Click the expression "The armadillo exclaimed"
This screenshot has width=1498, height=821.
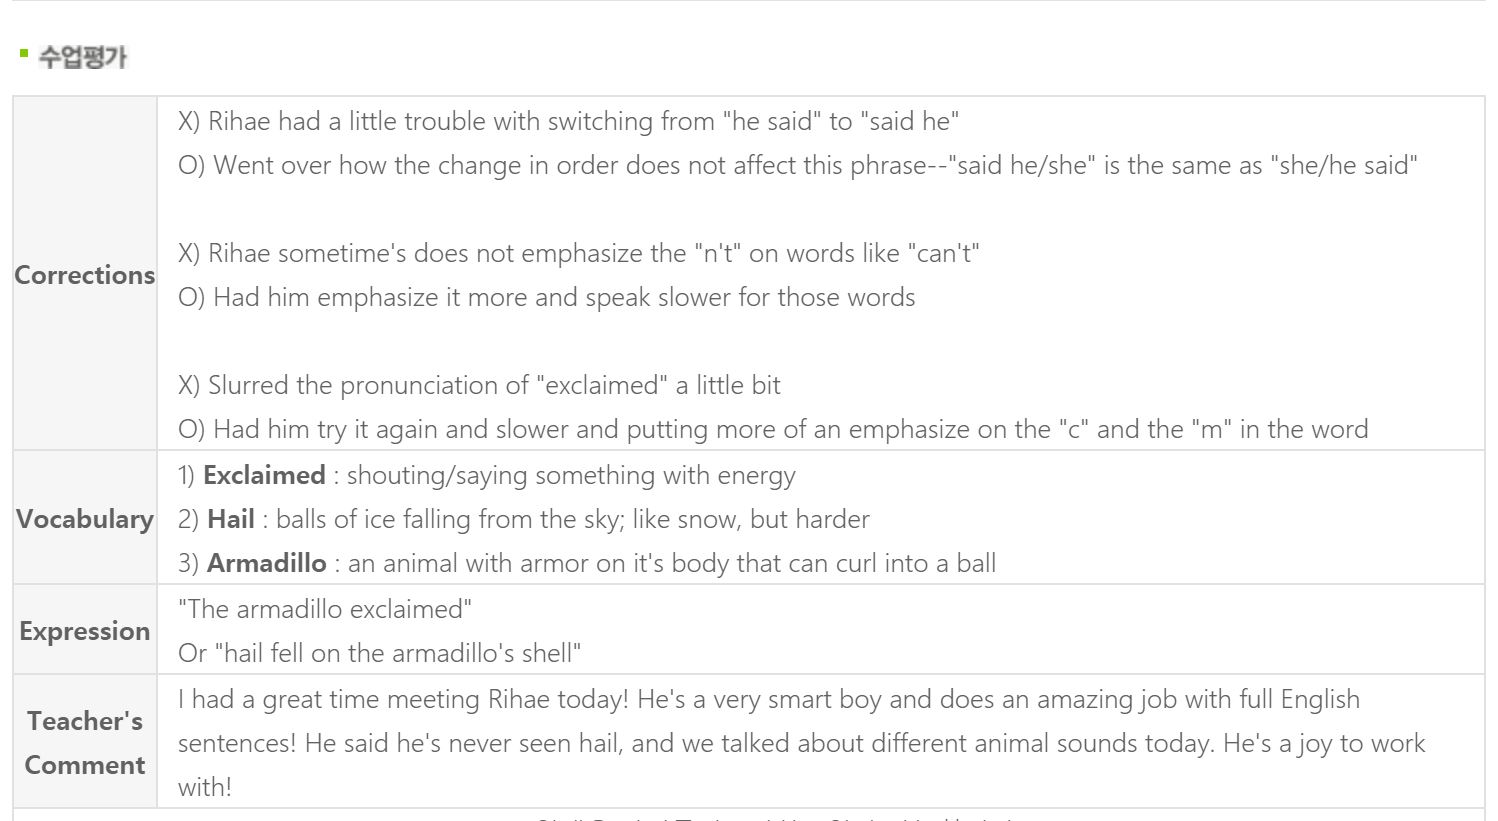coord(325,609)
